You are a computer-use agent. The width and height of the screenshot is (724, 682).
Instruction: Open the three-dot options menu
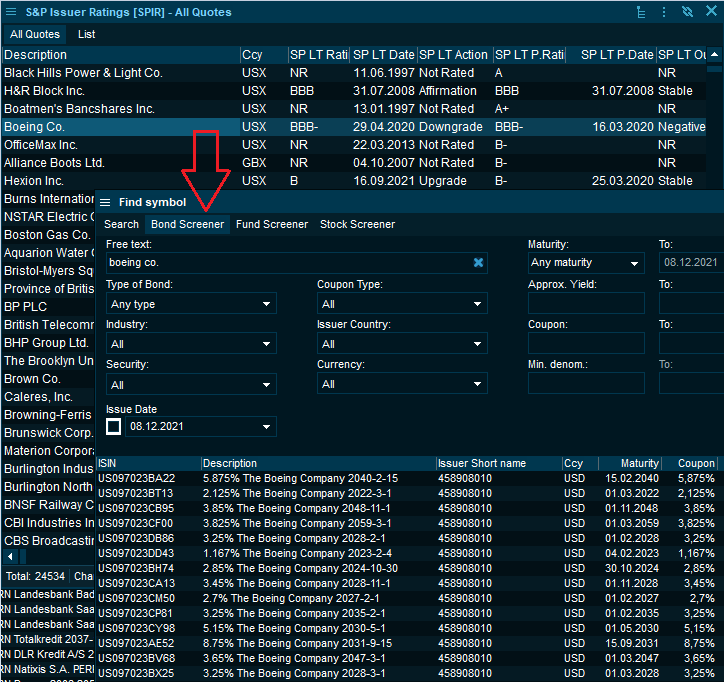(x=664, y=12)
